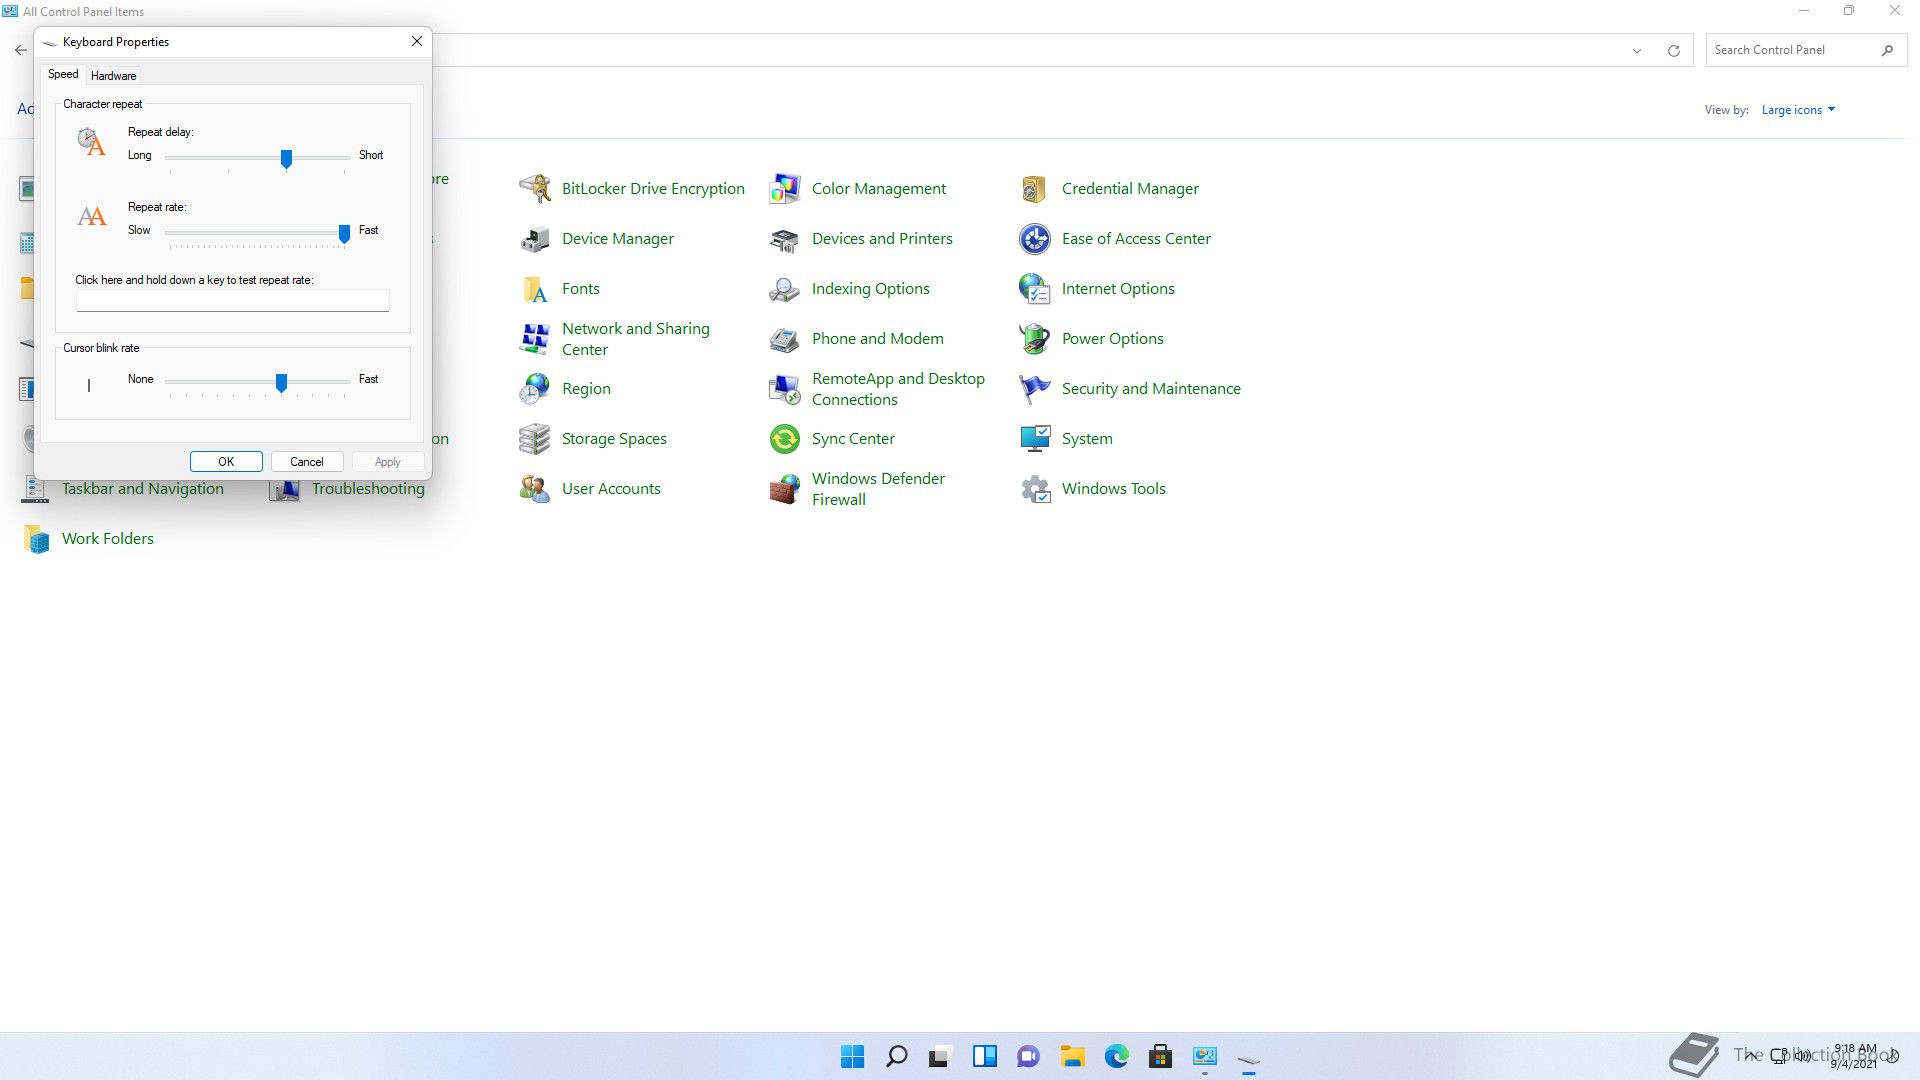
Task: Open Power Options icon
Action: tap(1035, 338)
